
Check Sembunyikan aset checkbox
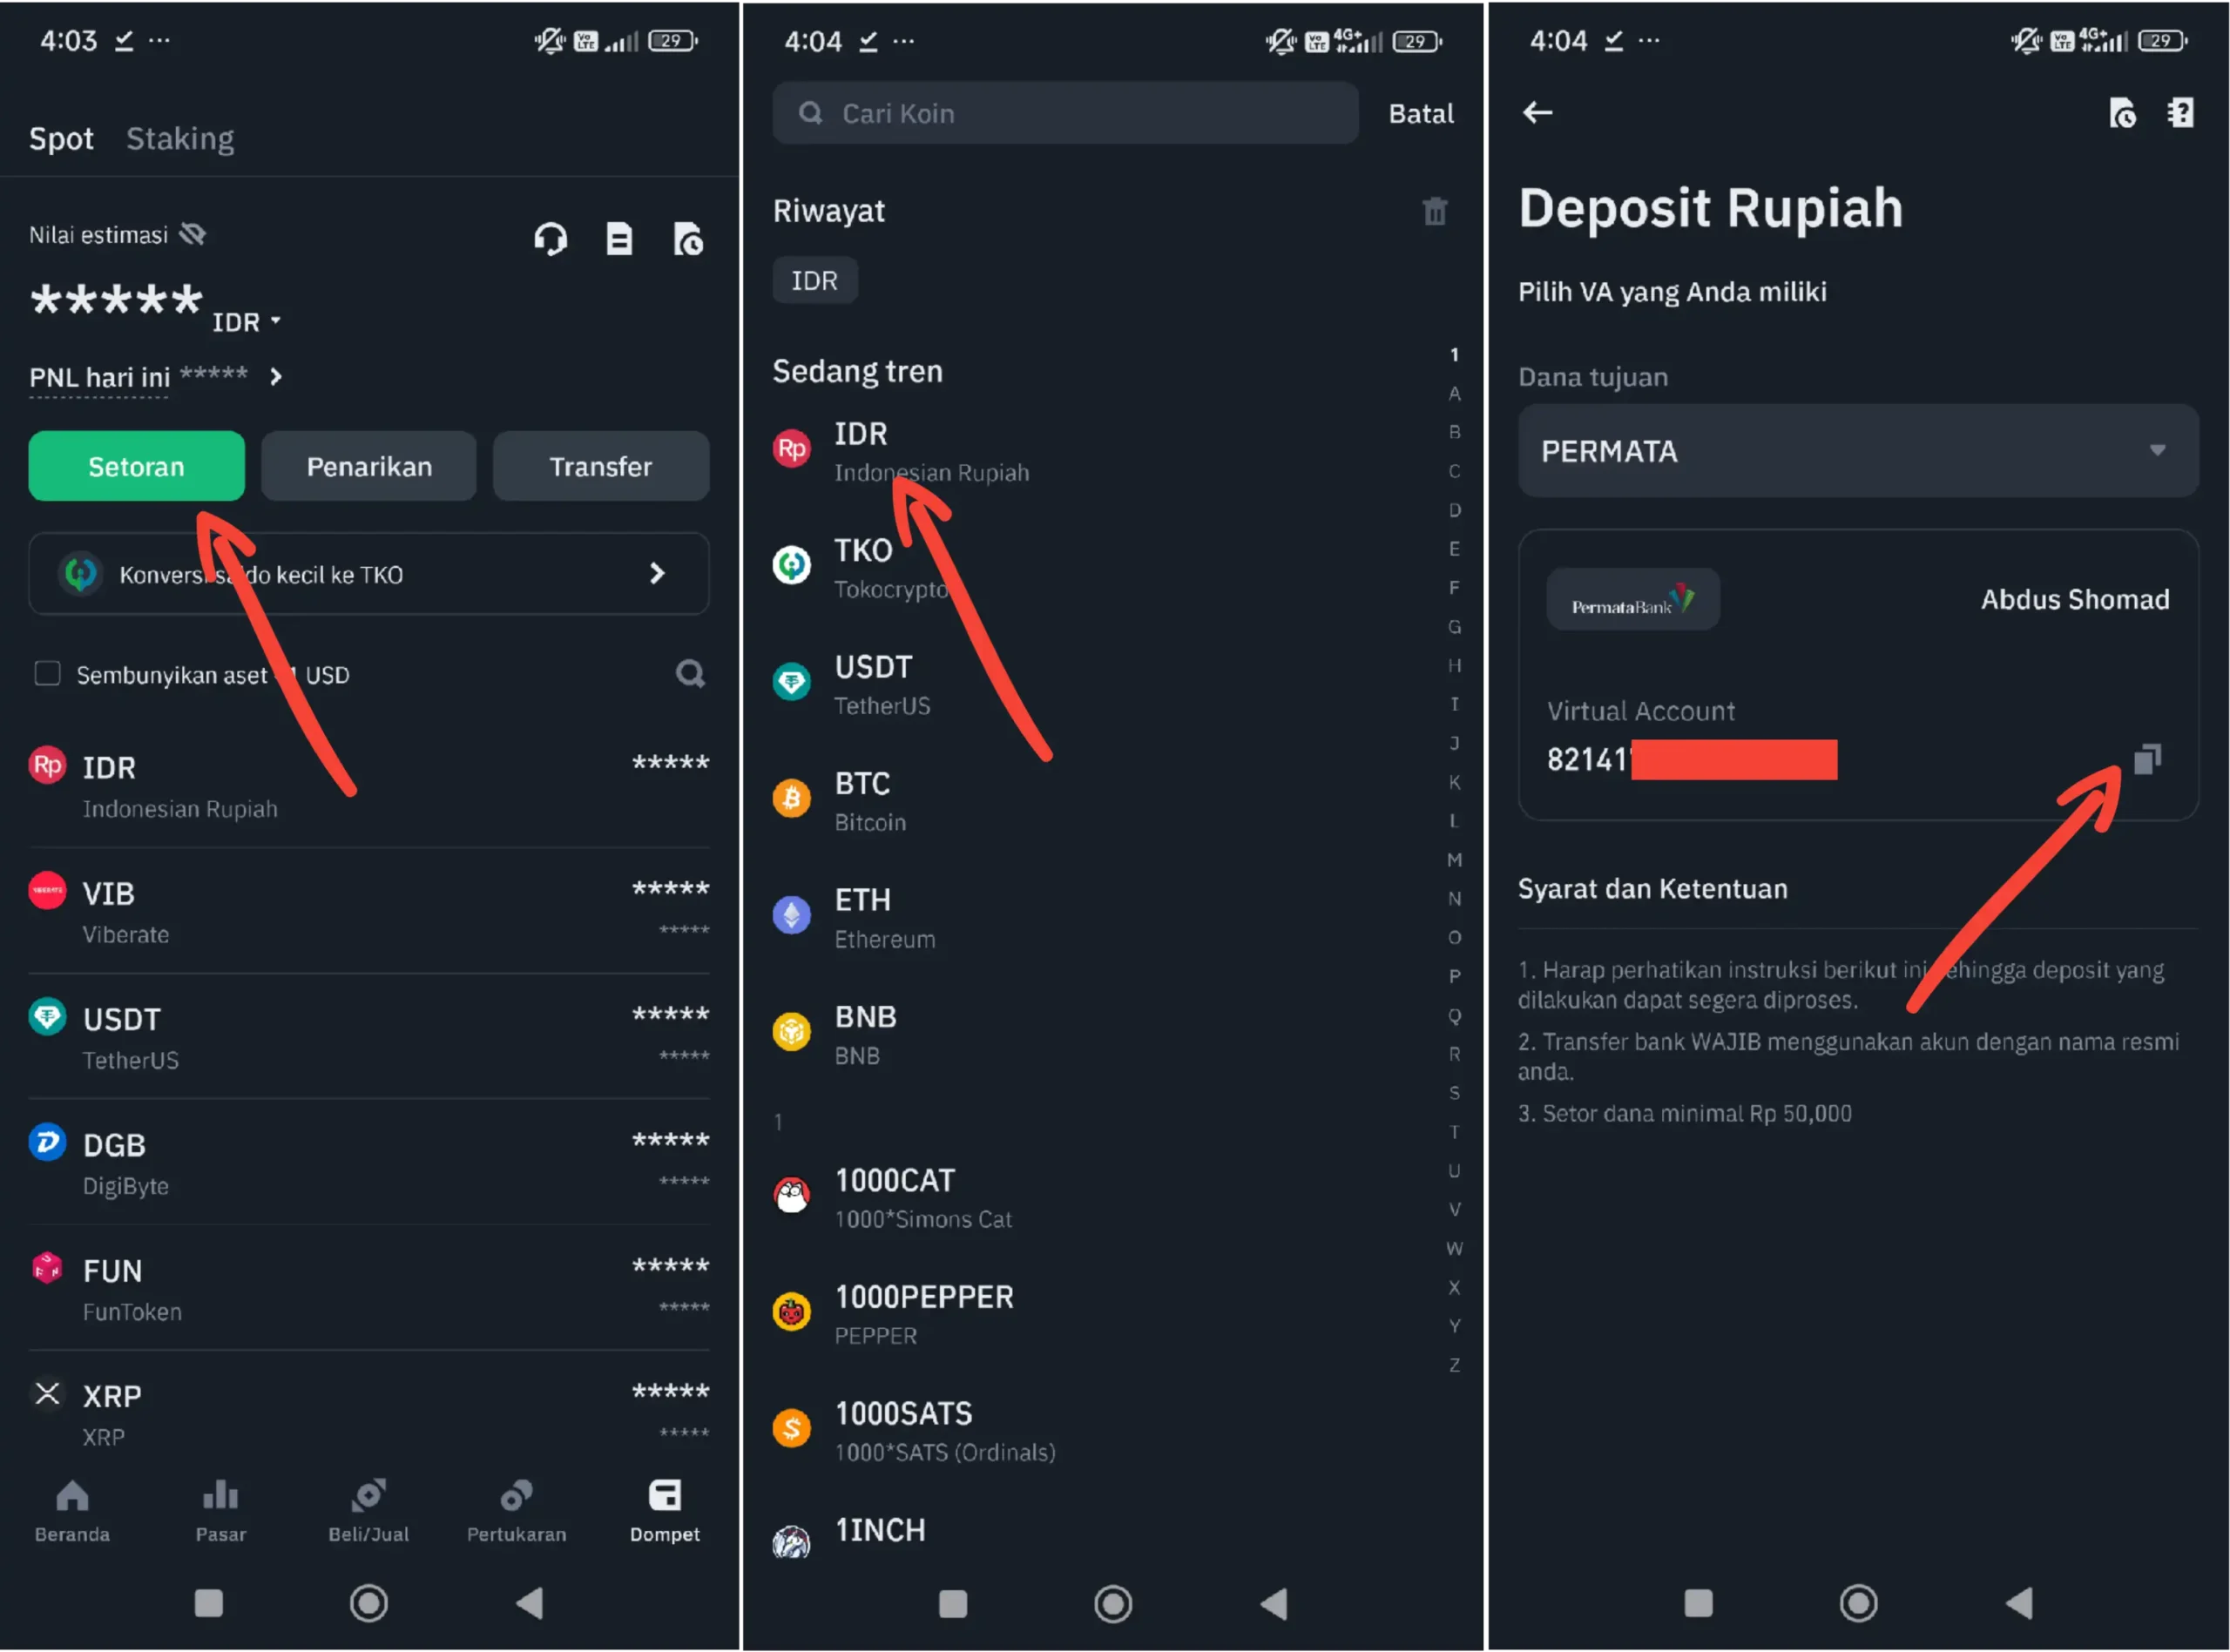click(47, 674)
